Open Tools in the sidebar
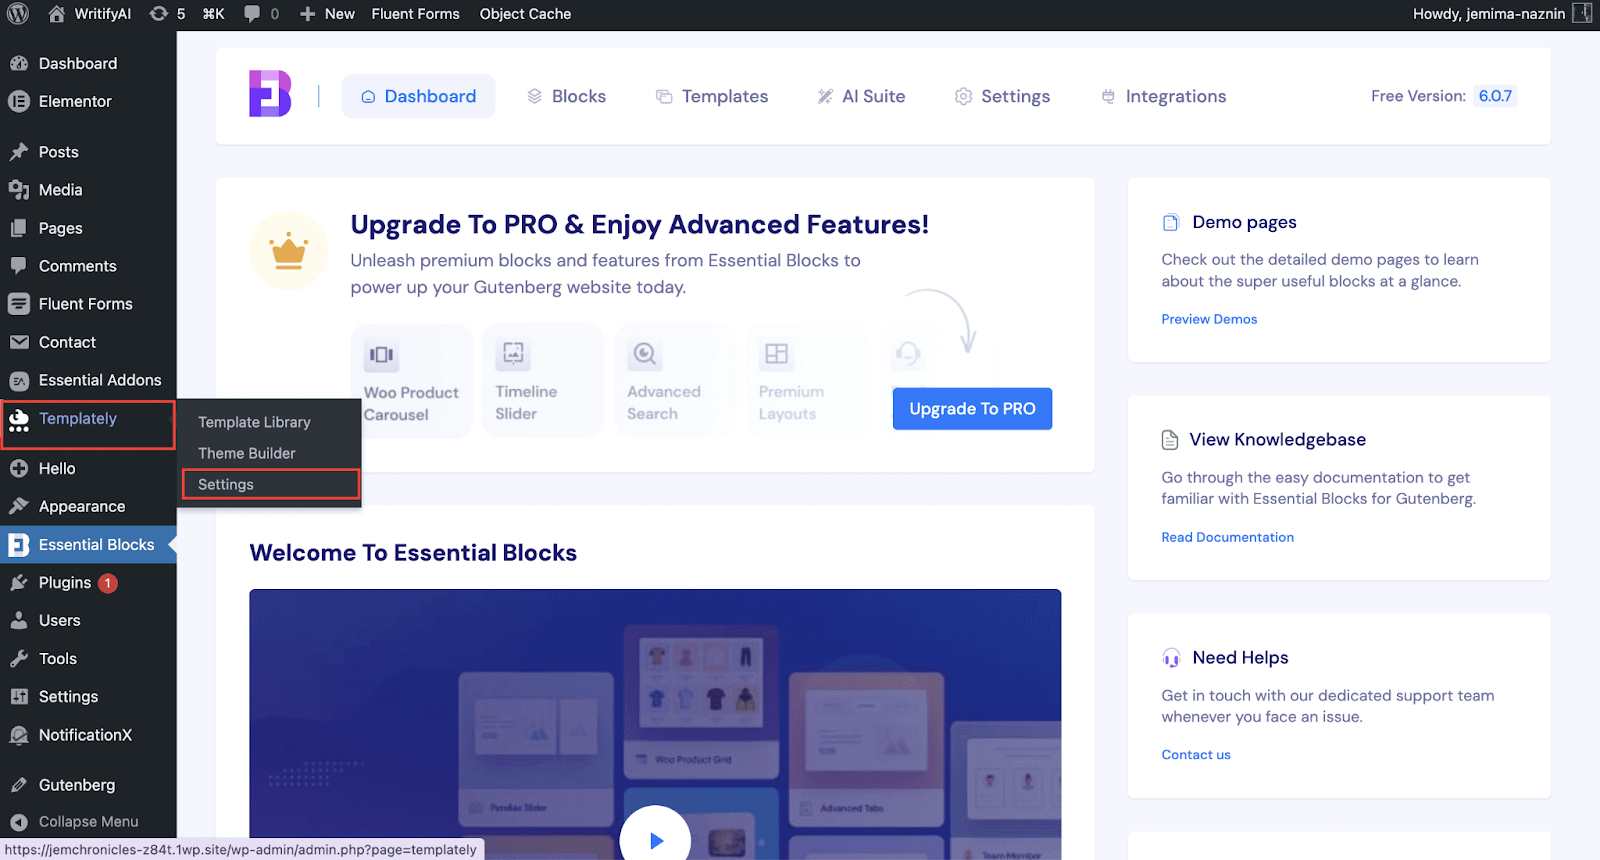 pos(88,658)
